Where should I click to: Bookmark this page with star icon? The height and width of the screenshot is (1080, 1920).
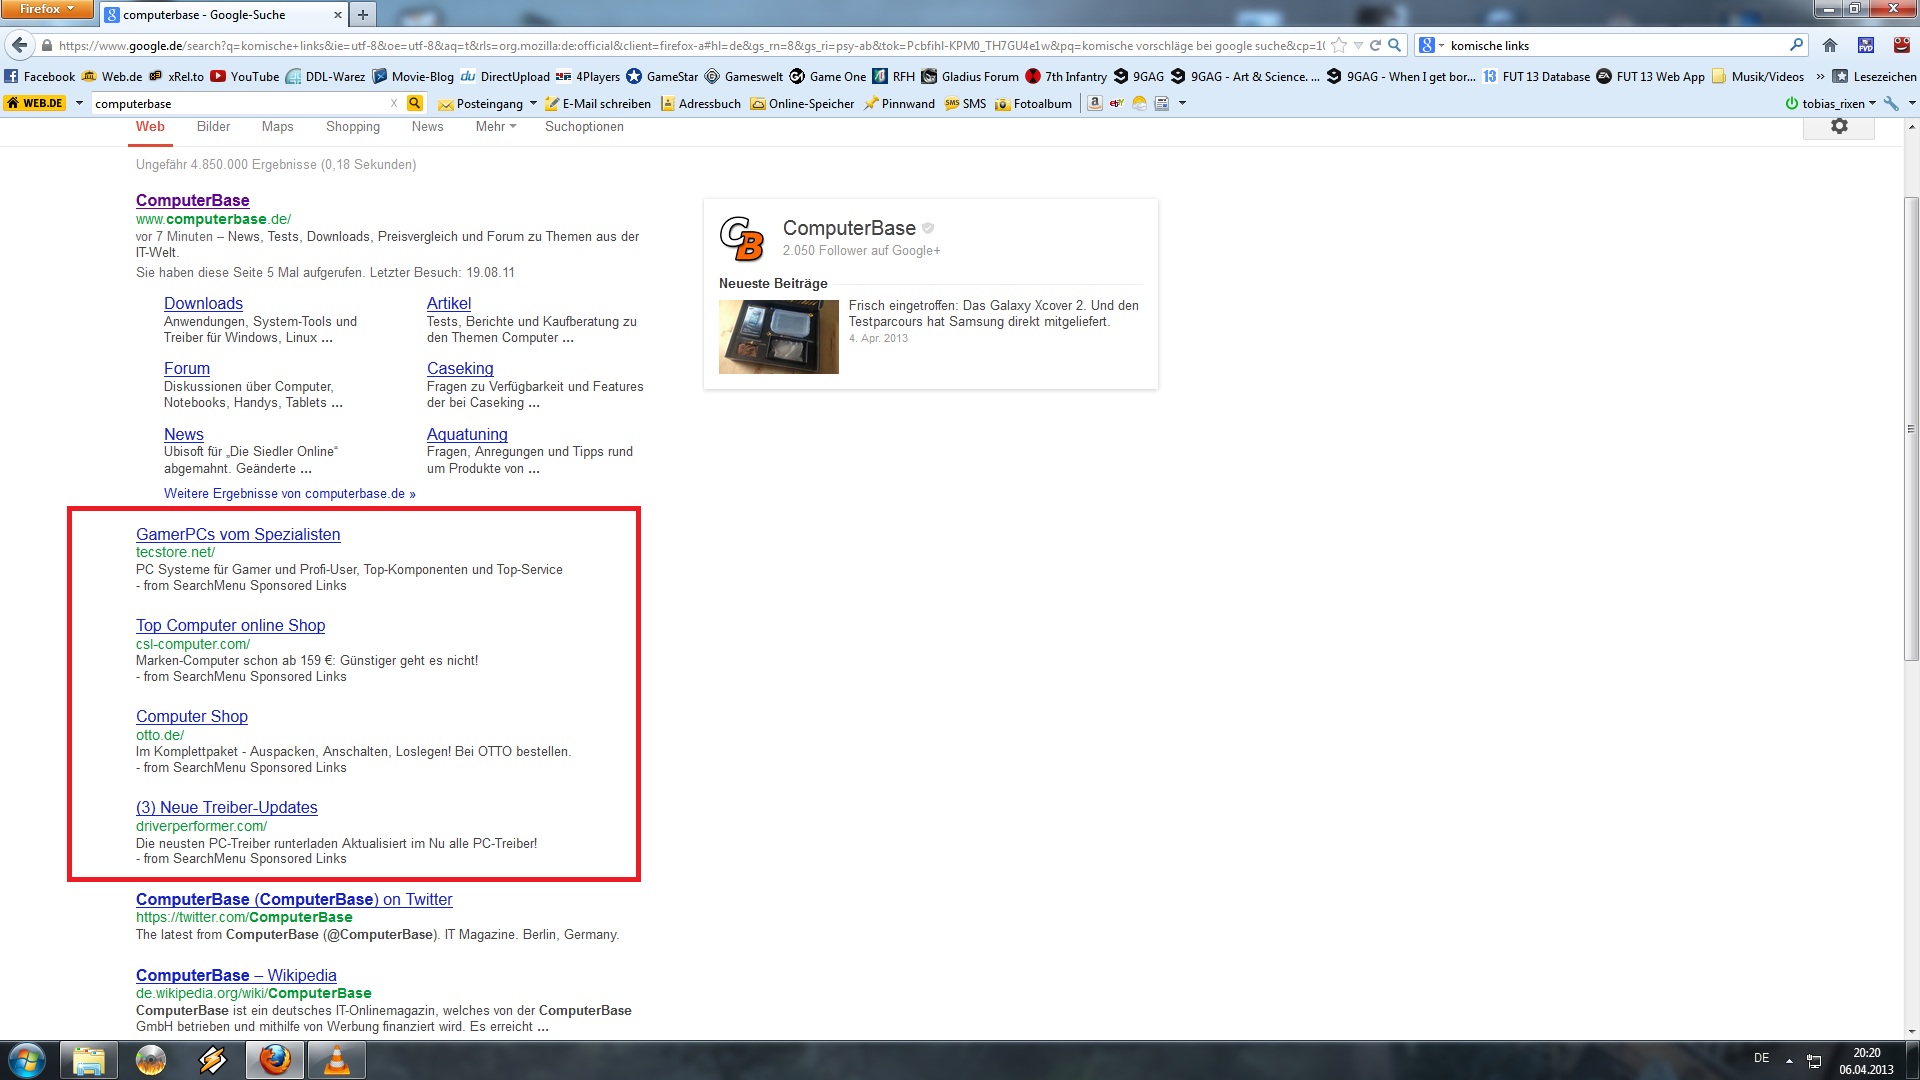click(1339, 45)
